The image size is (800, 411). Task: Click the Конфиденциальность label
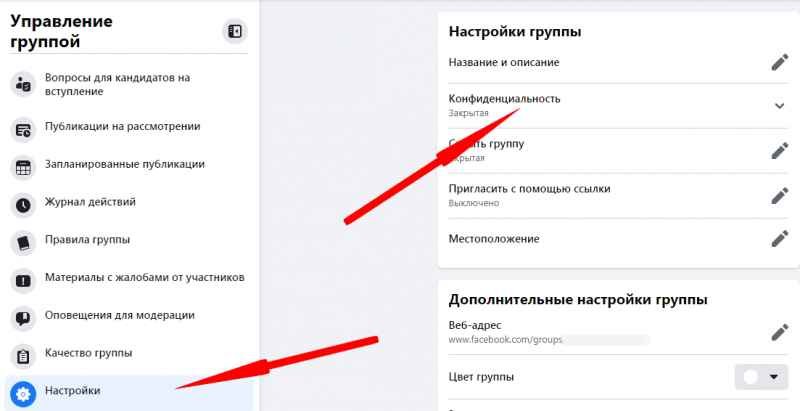[x=504, y=99]
